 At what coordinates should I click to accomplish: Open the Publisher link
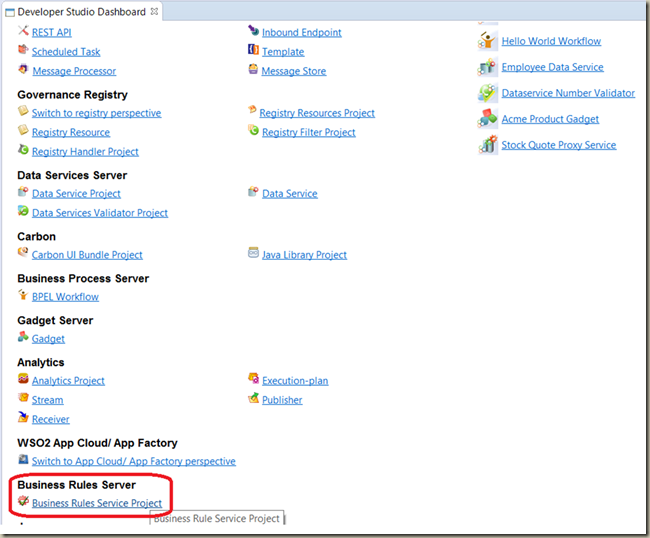(282, 400)
